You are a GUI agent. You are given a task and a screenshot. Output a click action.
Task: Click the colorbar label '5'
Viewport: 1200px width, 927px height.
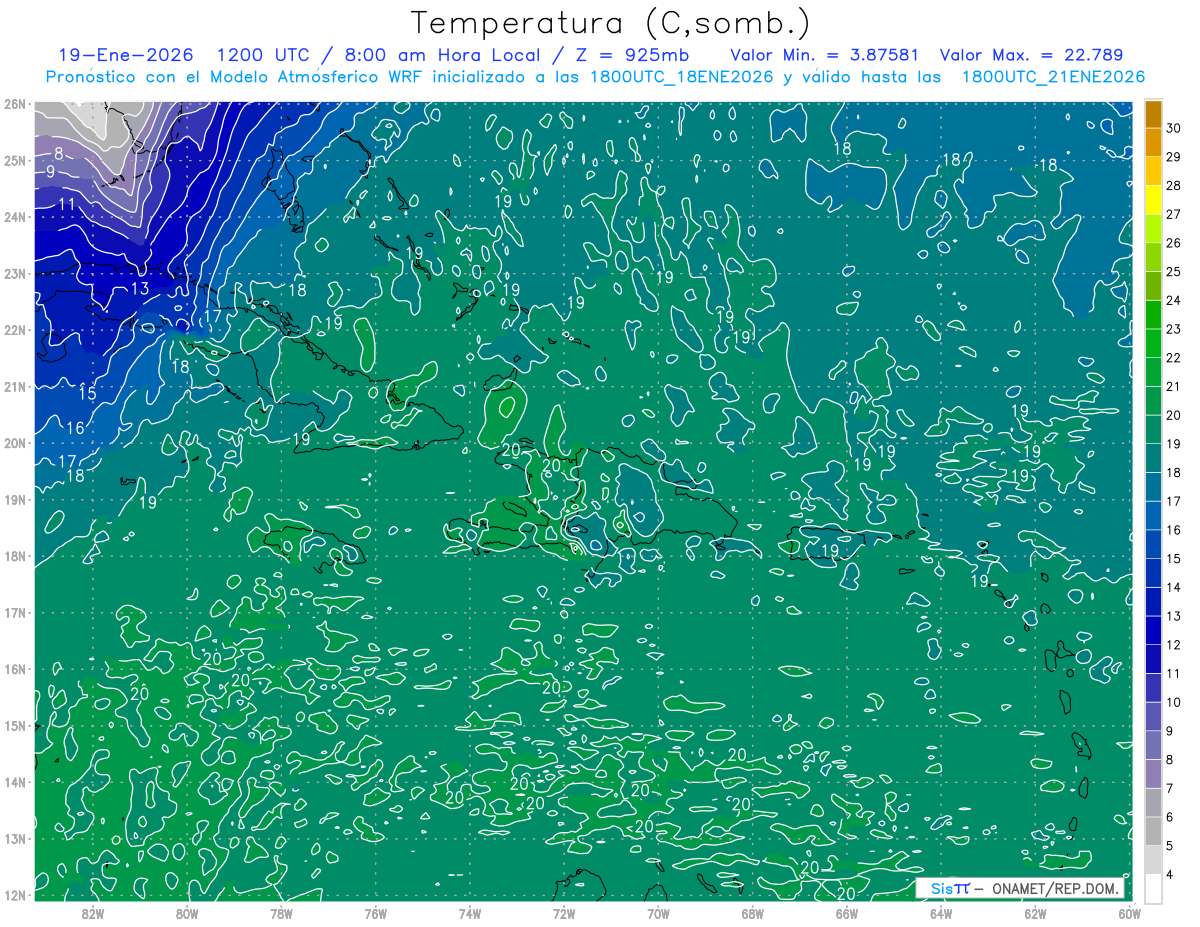tap(1170, 847)
